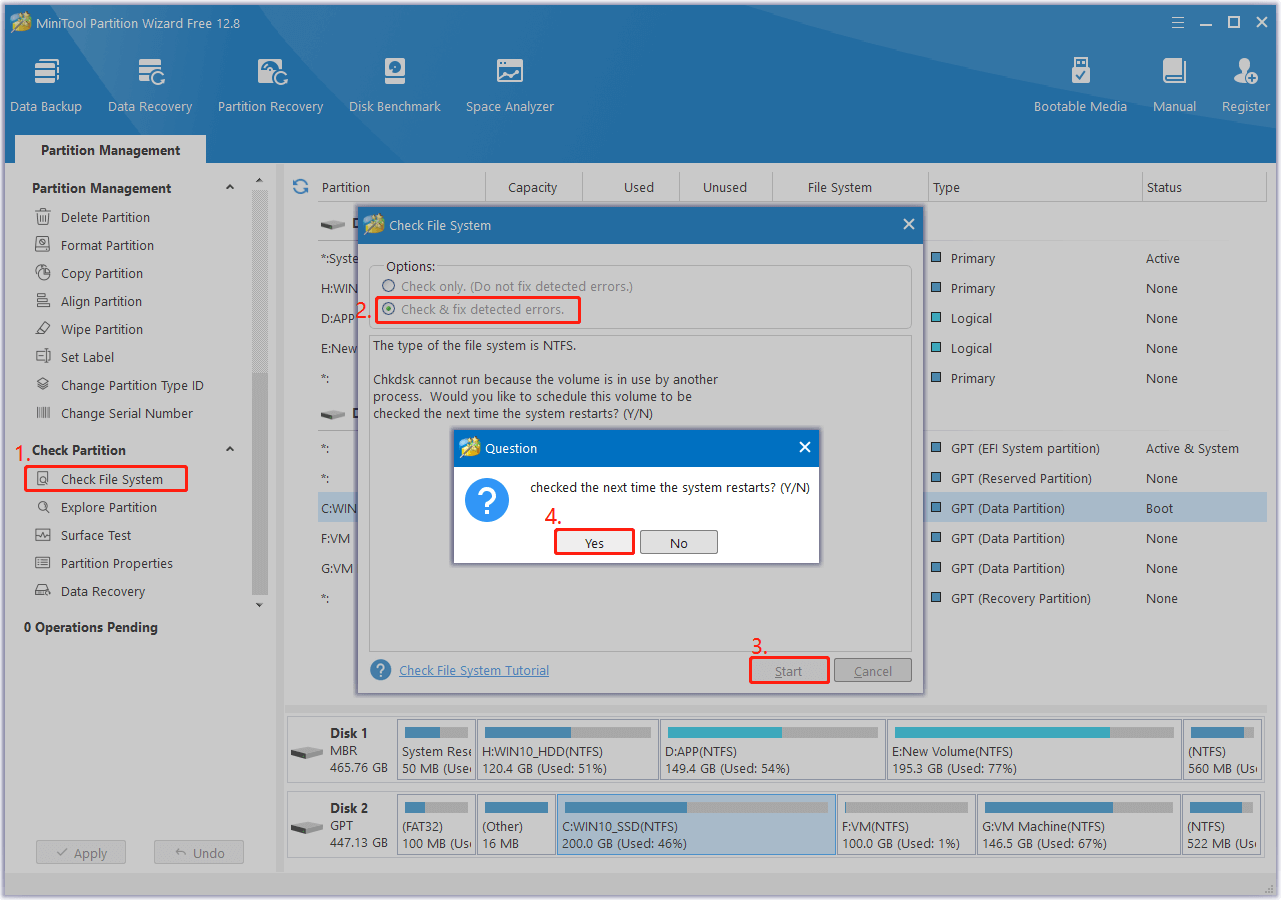Select the H:WIN10_HDD(NTFS) partition block
Viewport: 1281px width, 900px height.
(x=568, y=750)
